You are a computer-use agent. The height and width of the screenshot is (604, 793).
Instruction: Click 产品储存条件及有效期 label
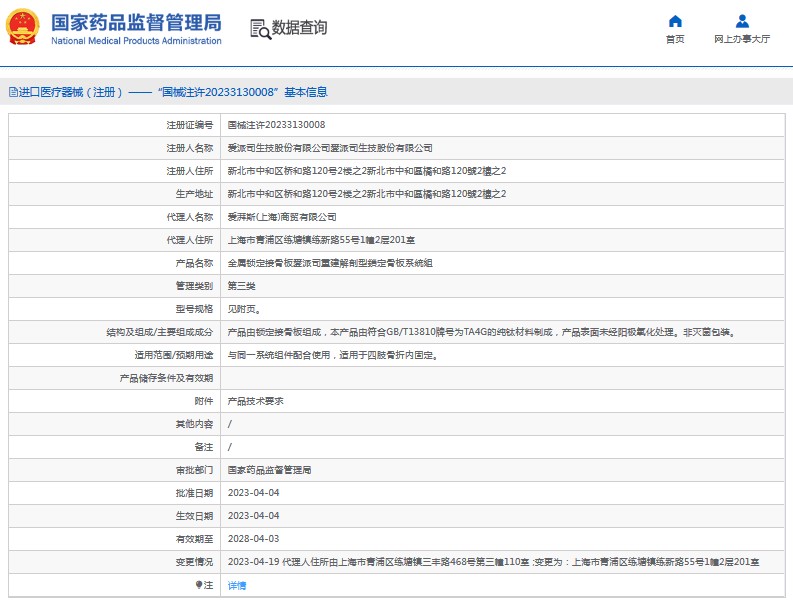coord(166,378)
